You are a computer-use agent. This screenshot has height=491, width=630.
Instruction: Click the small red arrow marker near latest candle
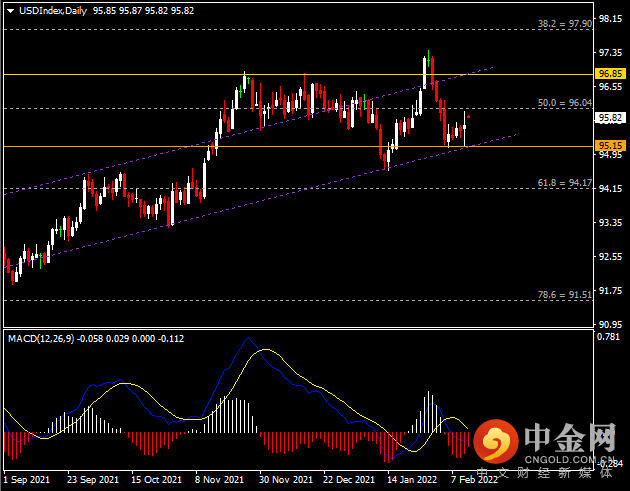[468, 117]
